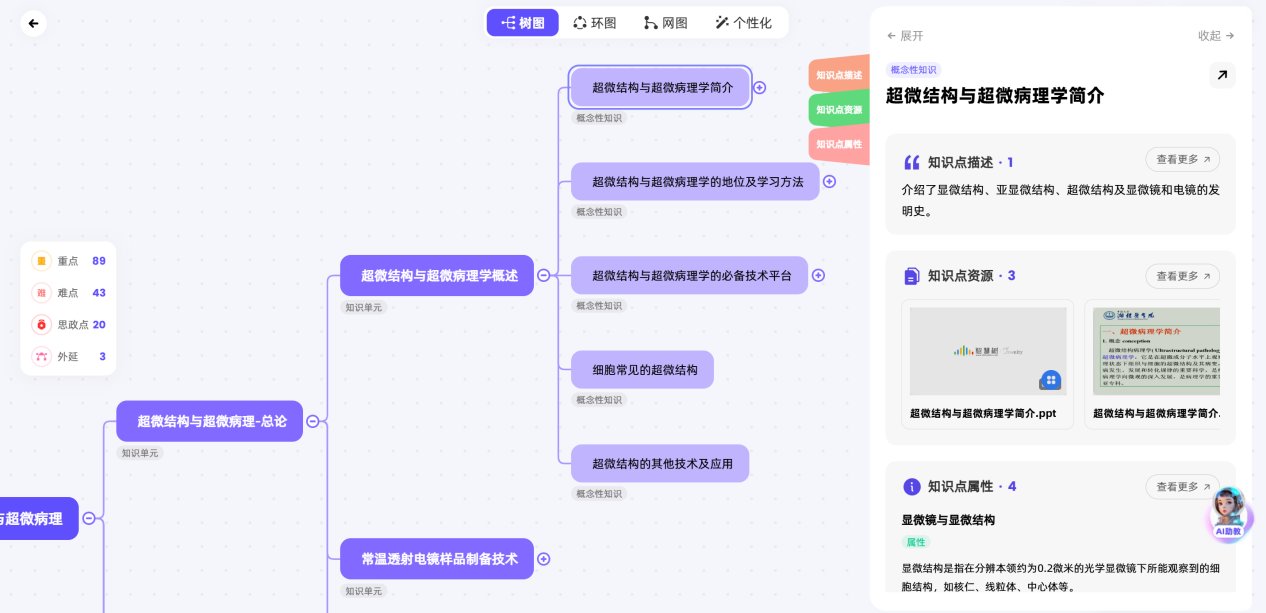This screenshot has width=1266, height=613.
Task: Click 查看更多 for 知识点描述
Action: pyautogui.click(x=1182, y=159)
